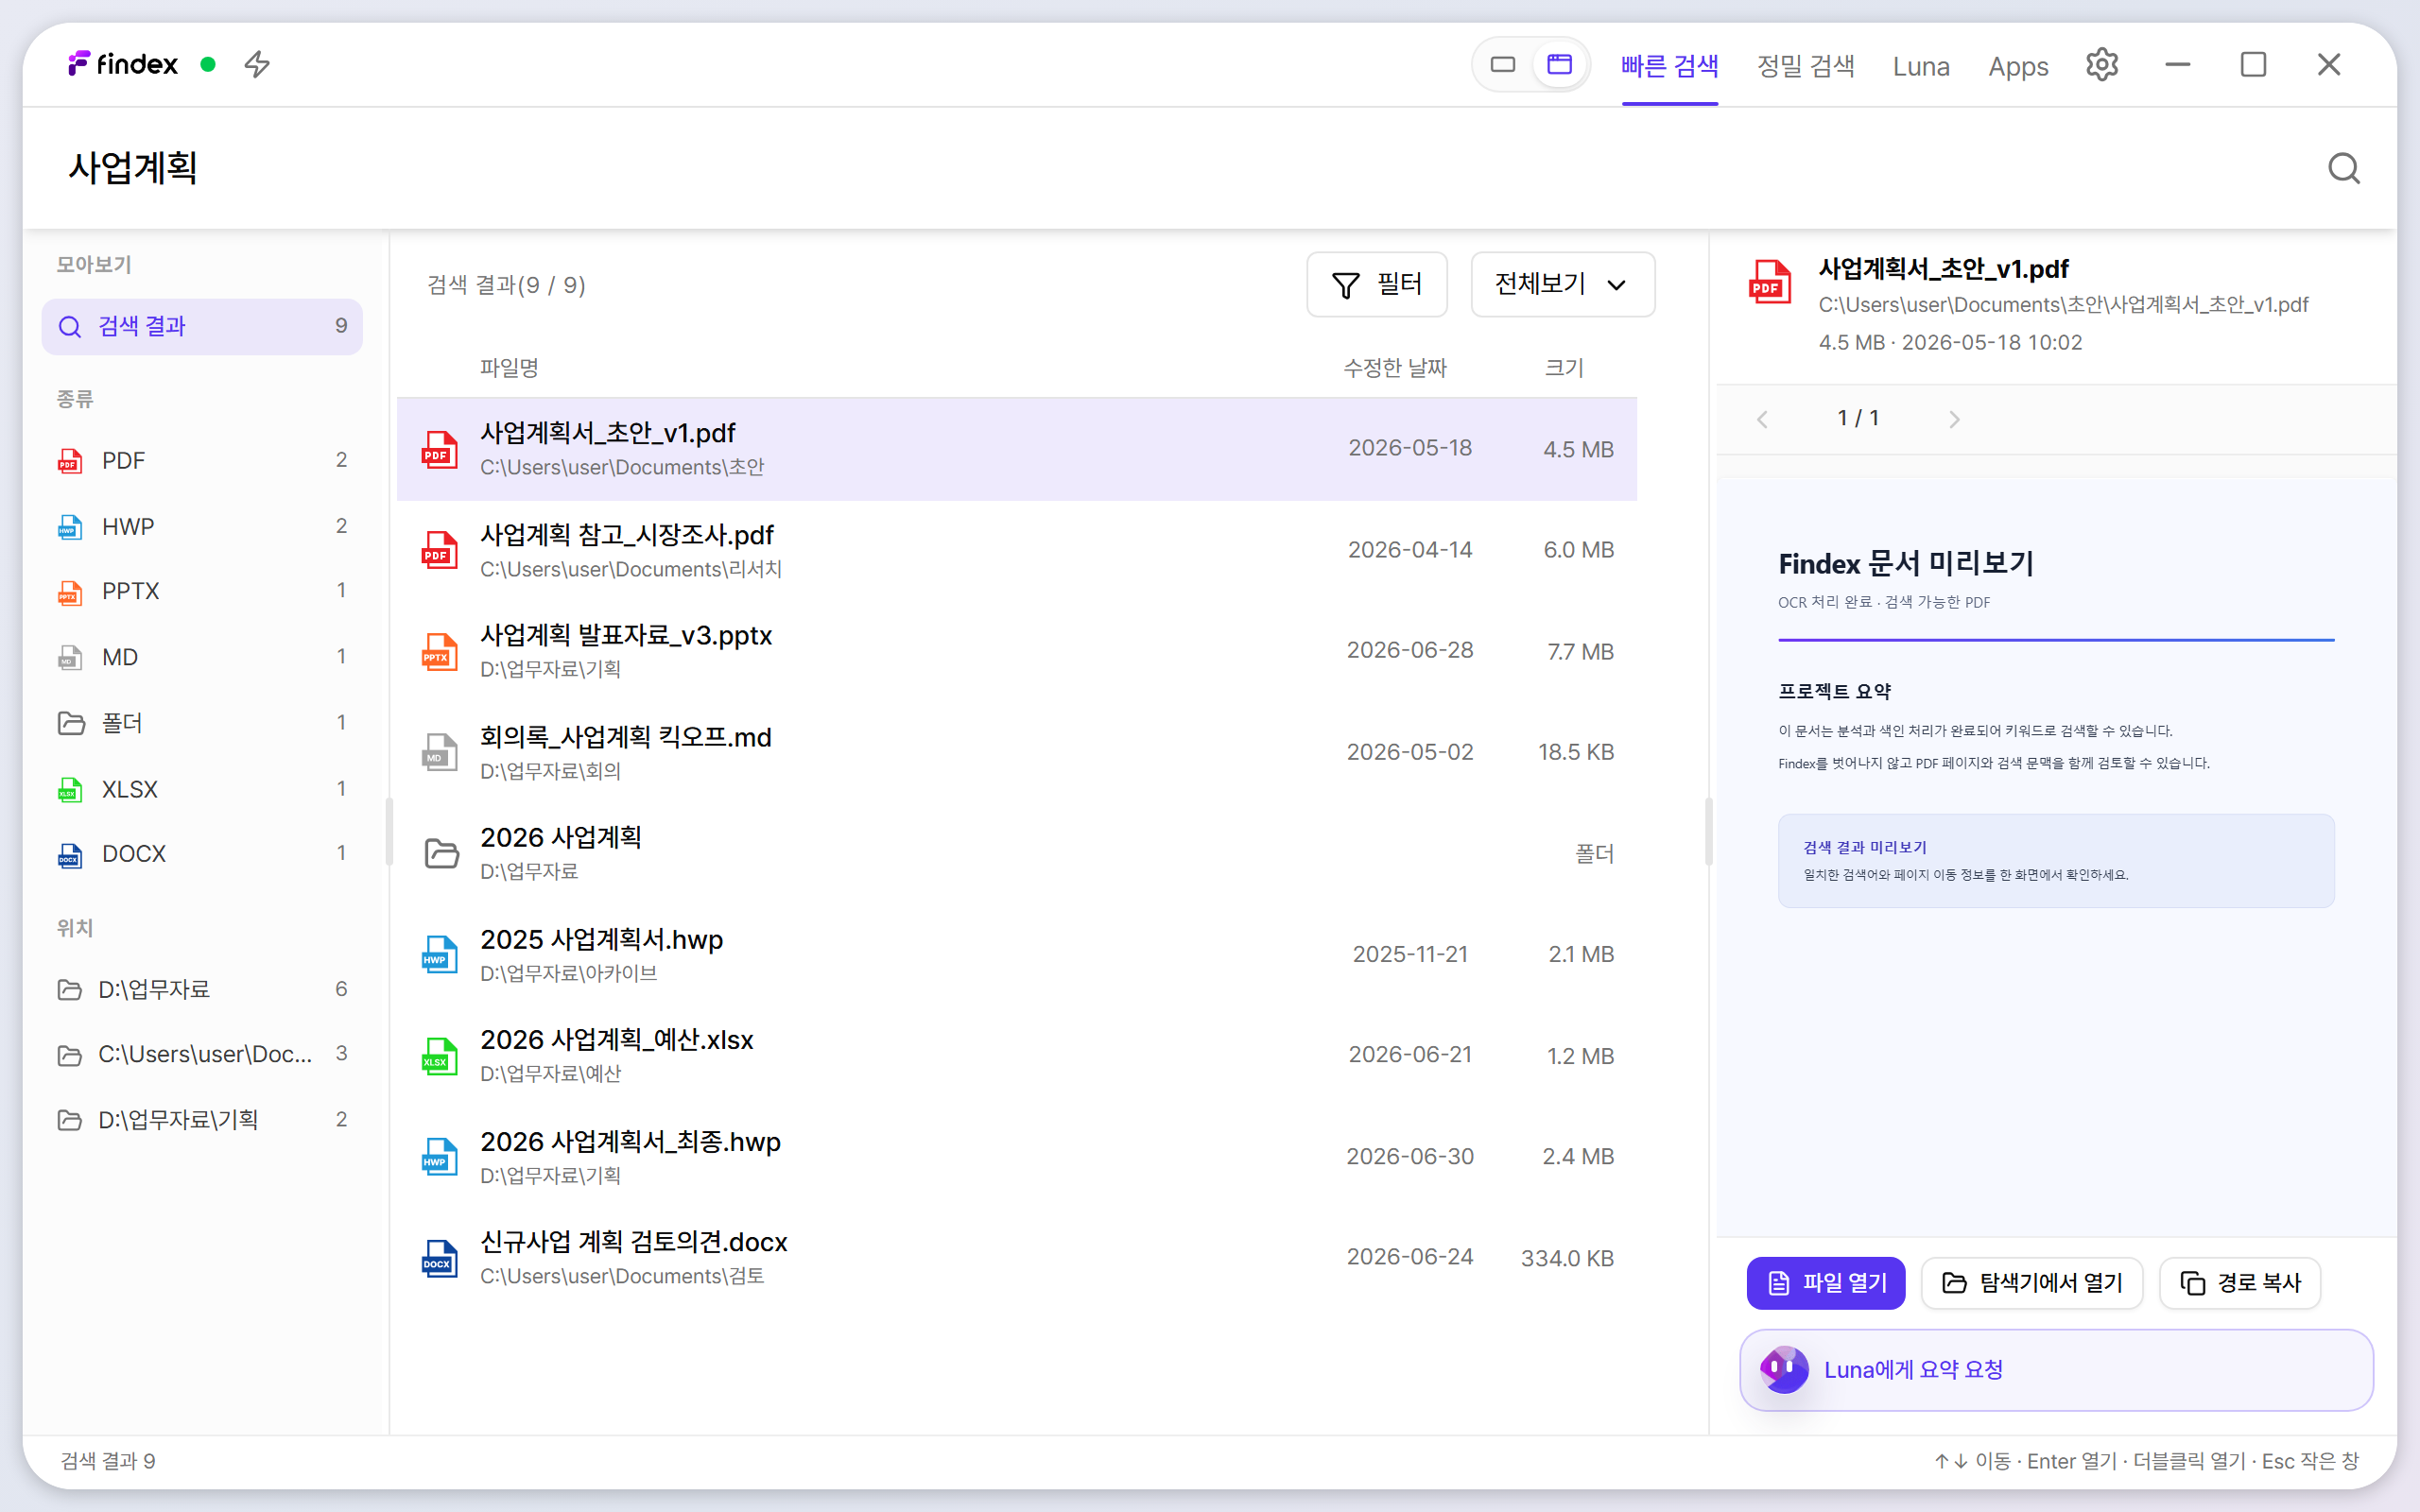The height and width of the screenshot is (1512, 2420).
Task: Filter by 폴더 type in sidebar
Action: 202,723
